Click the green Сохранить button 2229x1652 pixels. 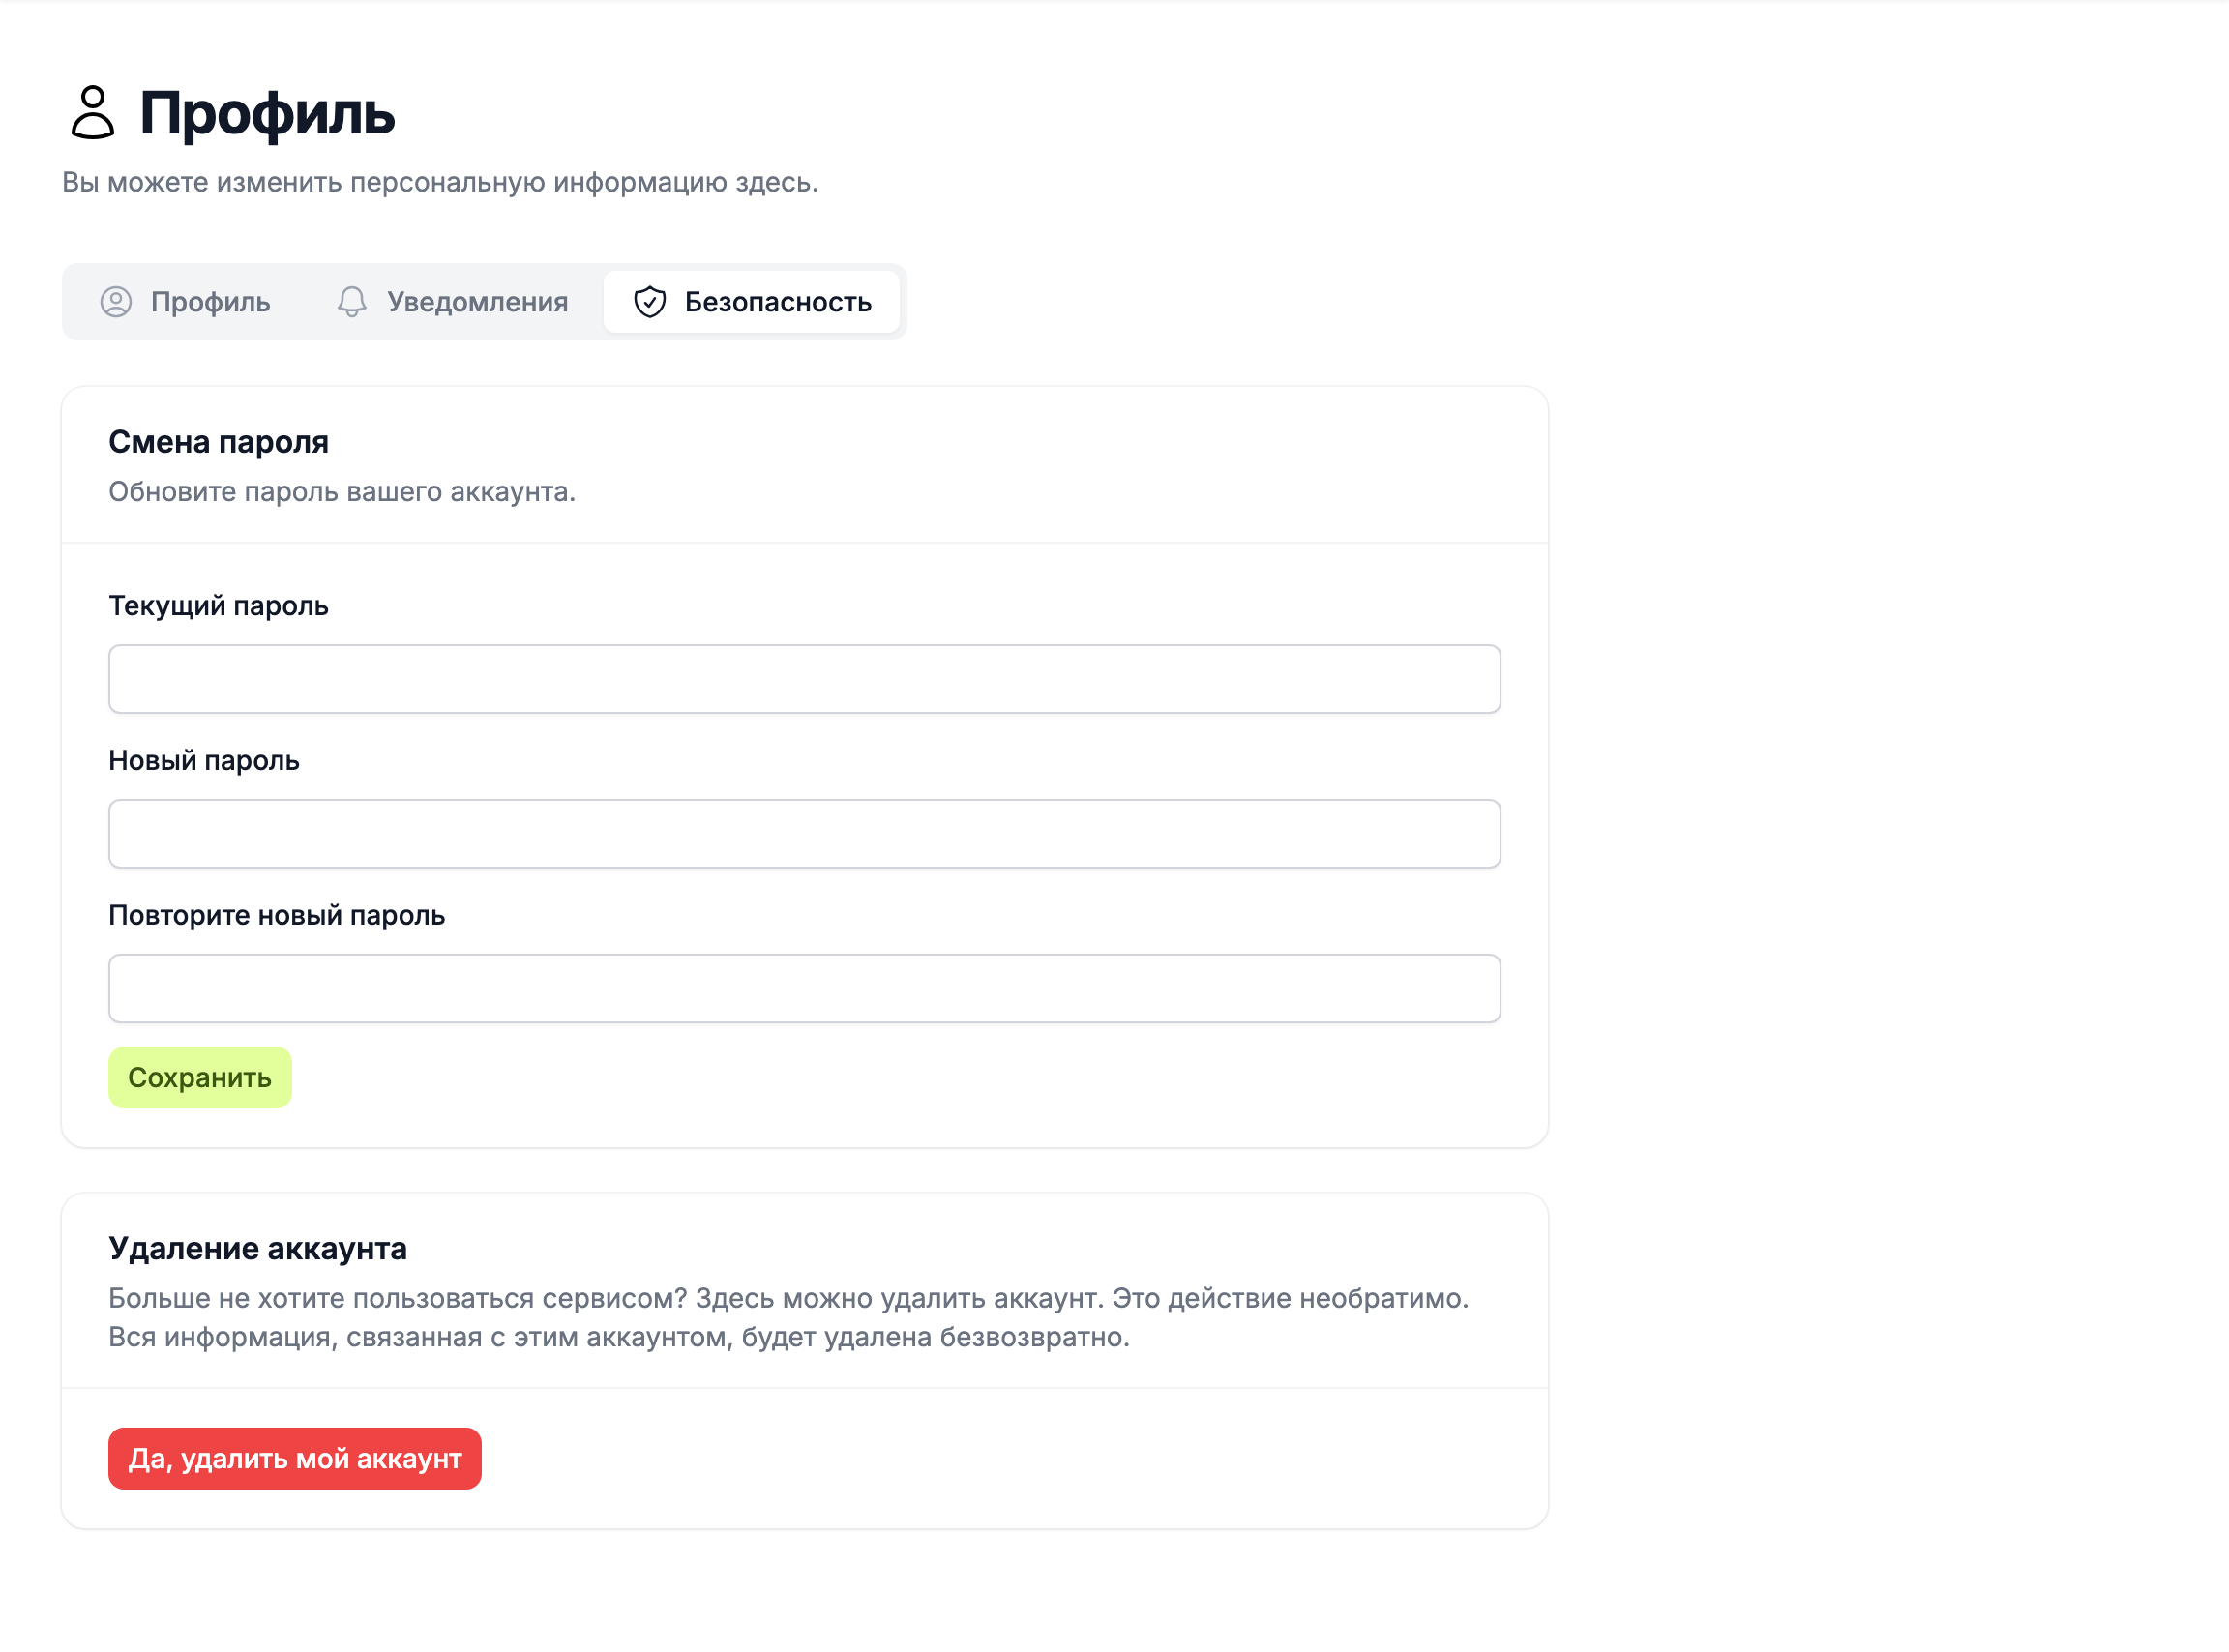point(200,1078)
